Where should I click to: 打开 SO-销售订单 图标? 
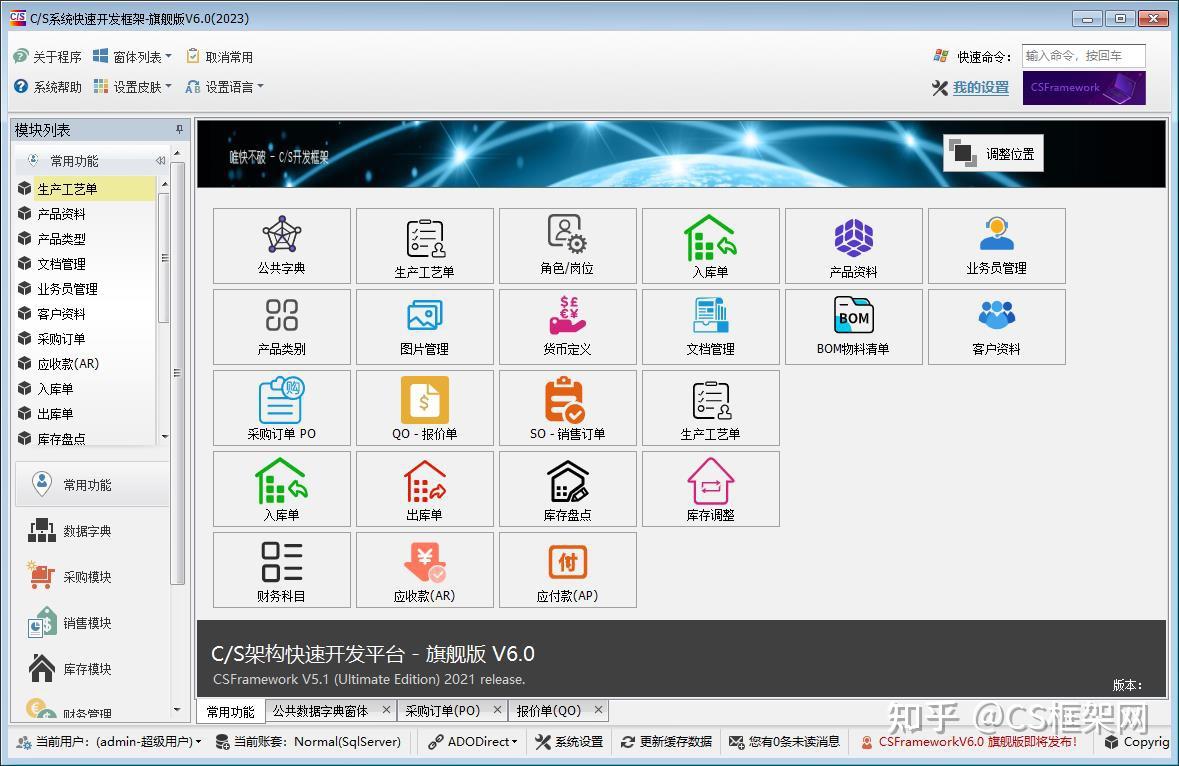567,408
